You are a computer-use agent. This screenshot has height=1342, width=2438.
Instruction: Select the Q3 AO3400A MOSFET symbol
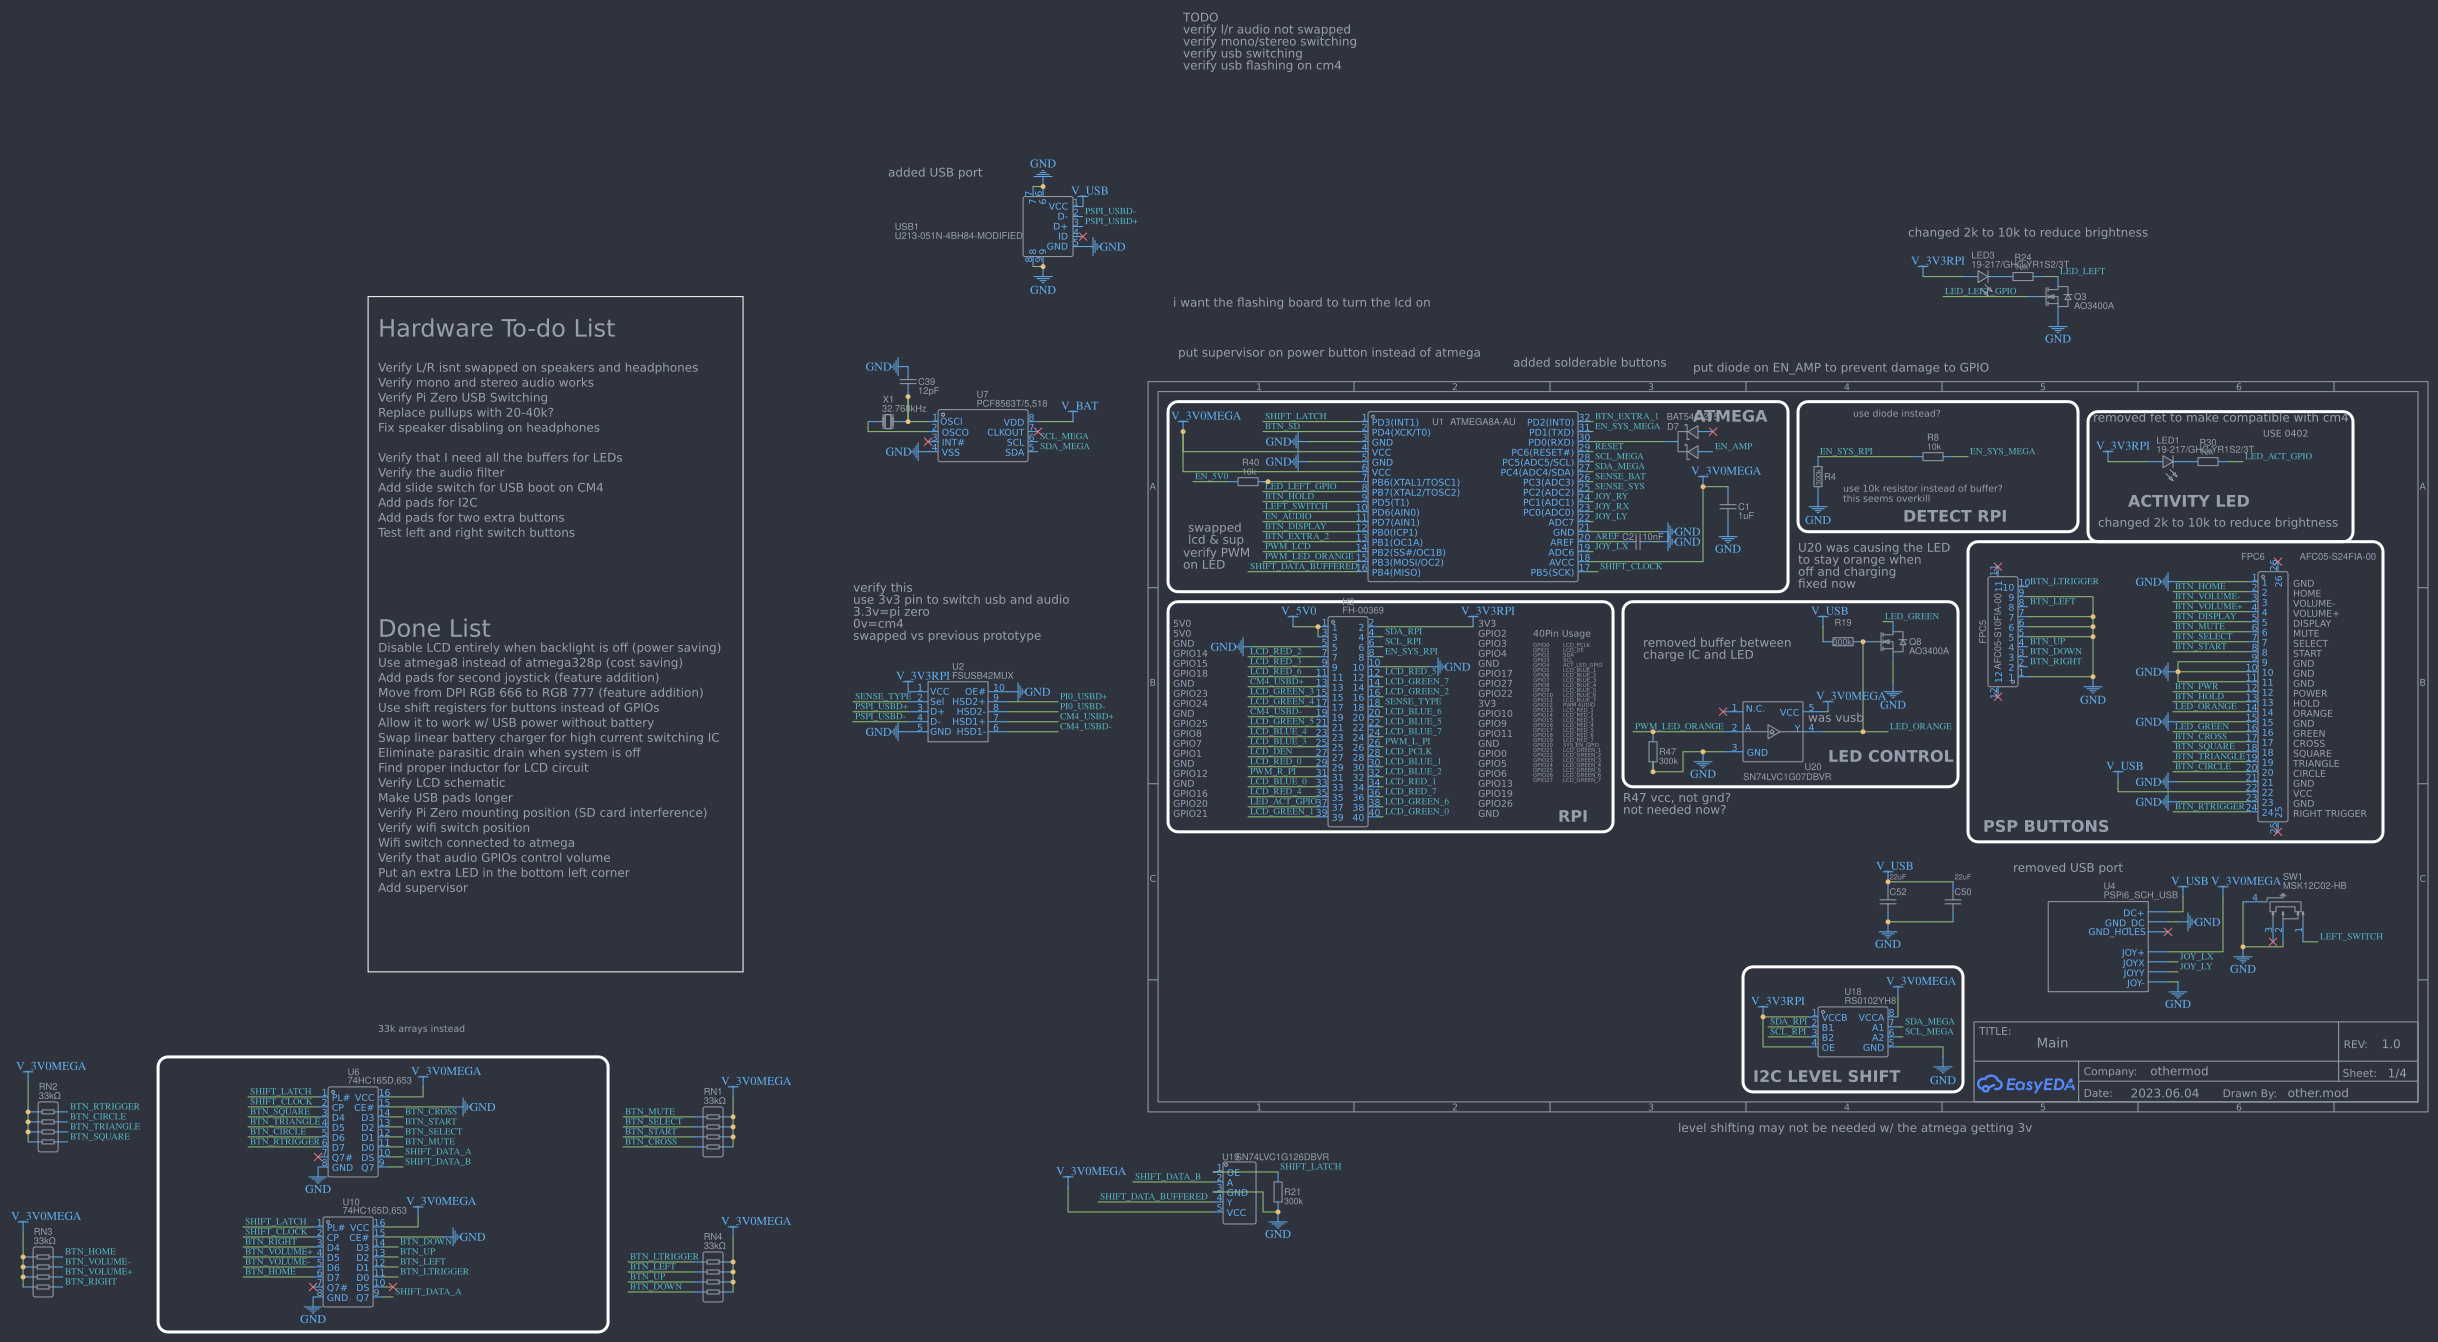(x=2054, y=297)
